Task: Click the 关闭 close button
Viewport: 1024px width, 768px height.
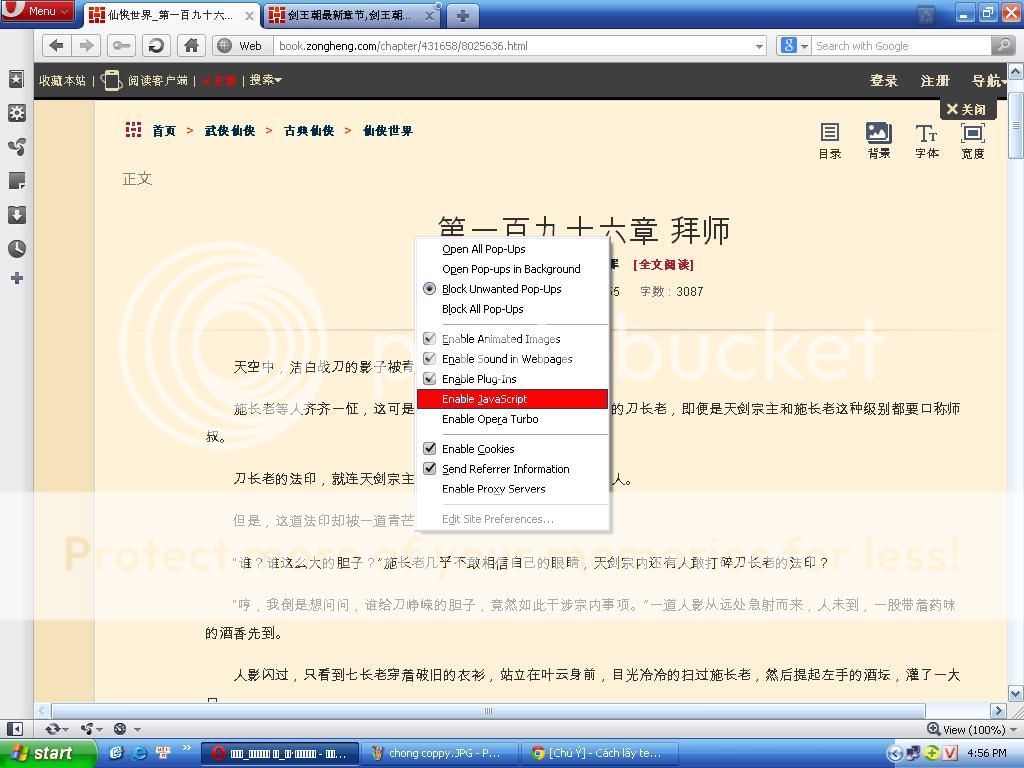Action: pos(966,109)
